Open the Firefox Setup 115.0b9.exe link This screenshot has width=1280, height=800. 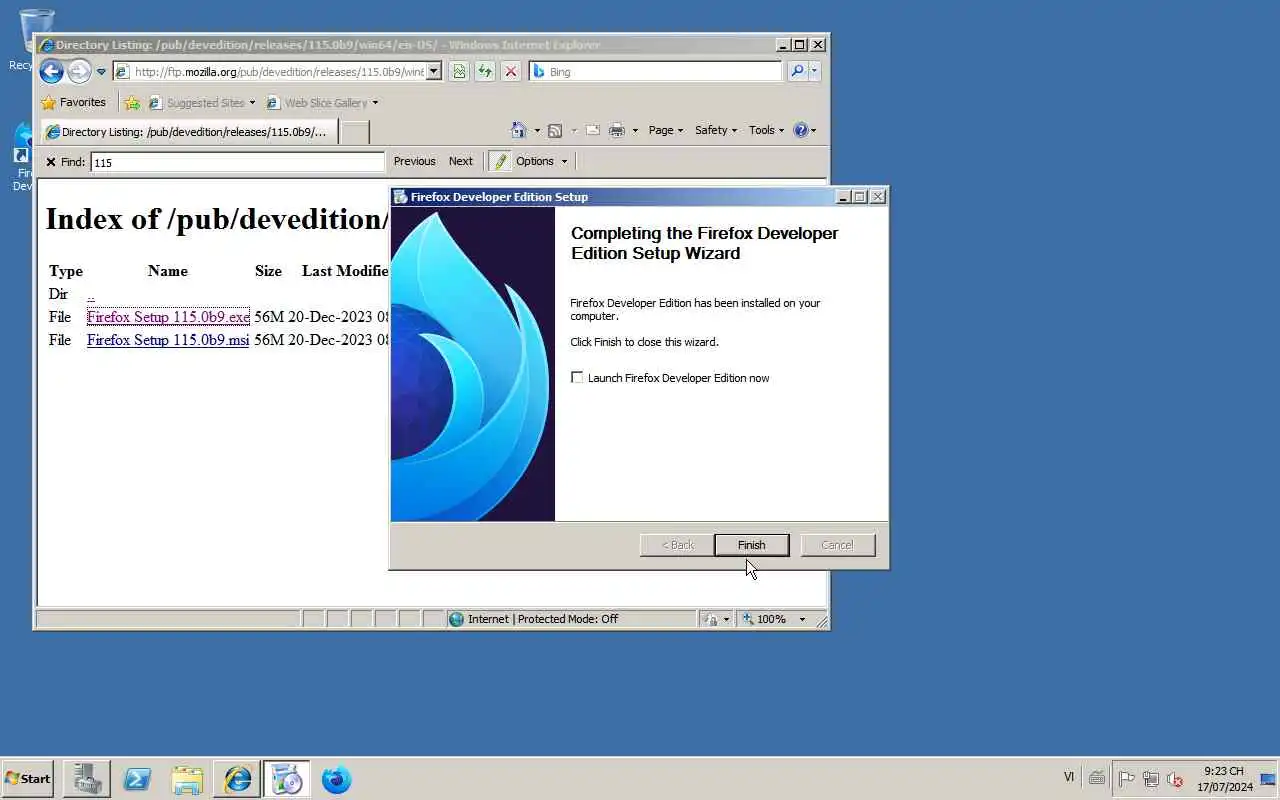[x=168, y=317]
